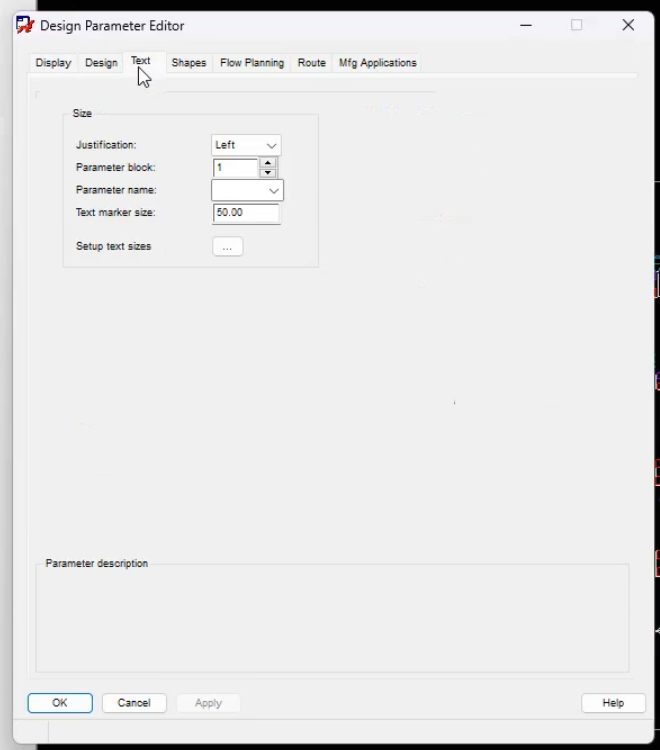This screenshot has height=750, width=660.
Task: Click the Text marker size field
Action: pos(246,213)
